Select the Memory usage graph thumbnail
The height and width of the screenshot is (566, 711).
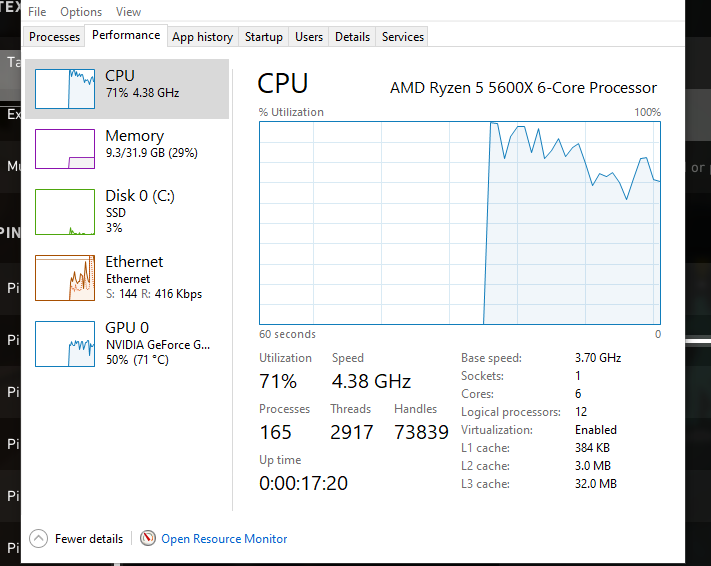64,148
